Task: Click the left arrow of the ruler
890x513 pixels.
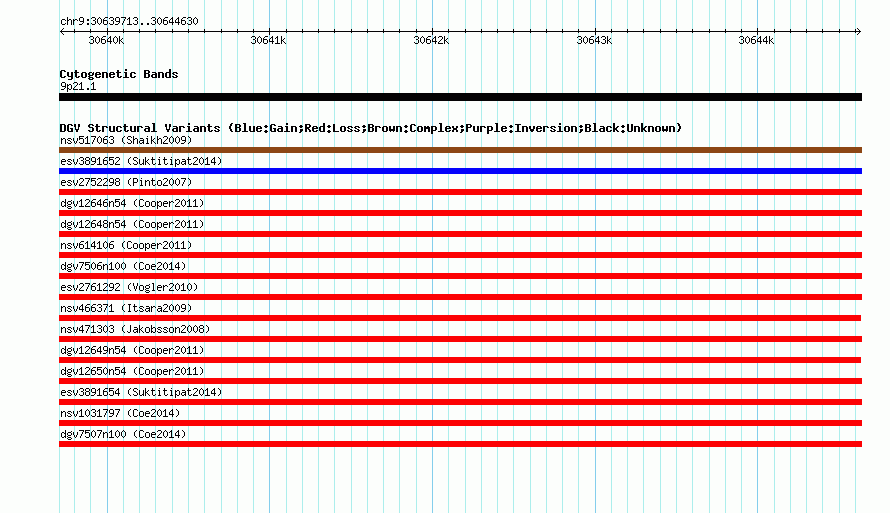Action: pyautogui.click(x=62, y=32)
